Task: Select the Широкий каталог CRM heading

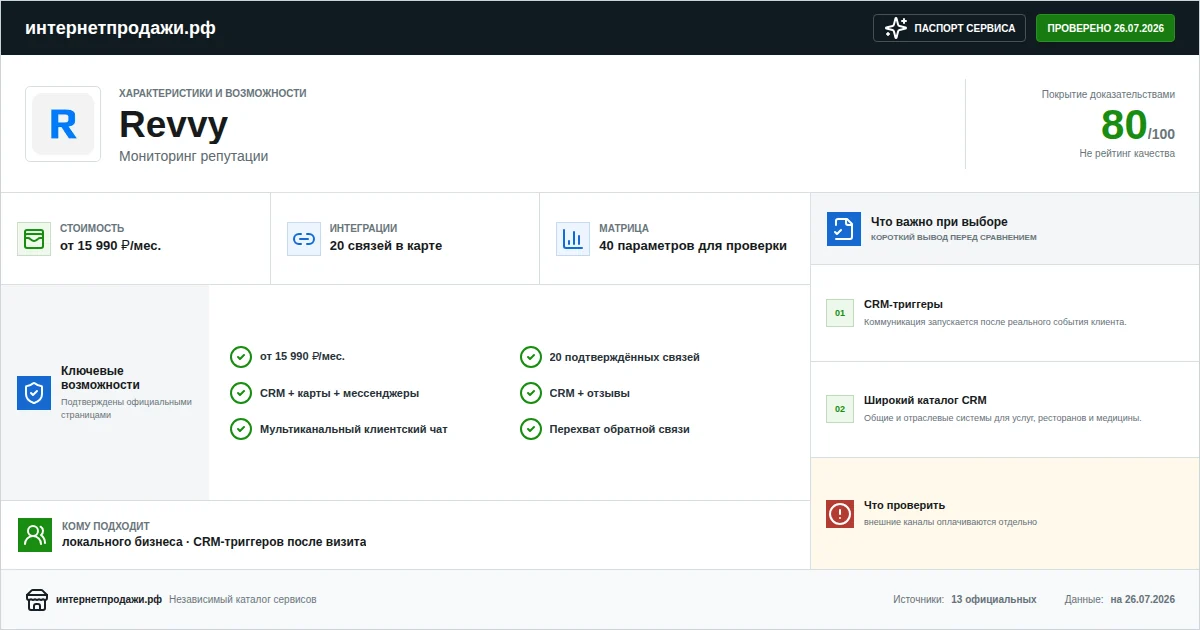Action: [x=925, y=400]
